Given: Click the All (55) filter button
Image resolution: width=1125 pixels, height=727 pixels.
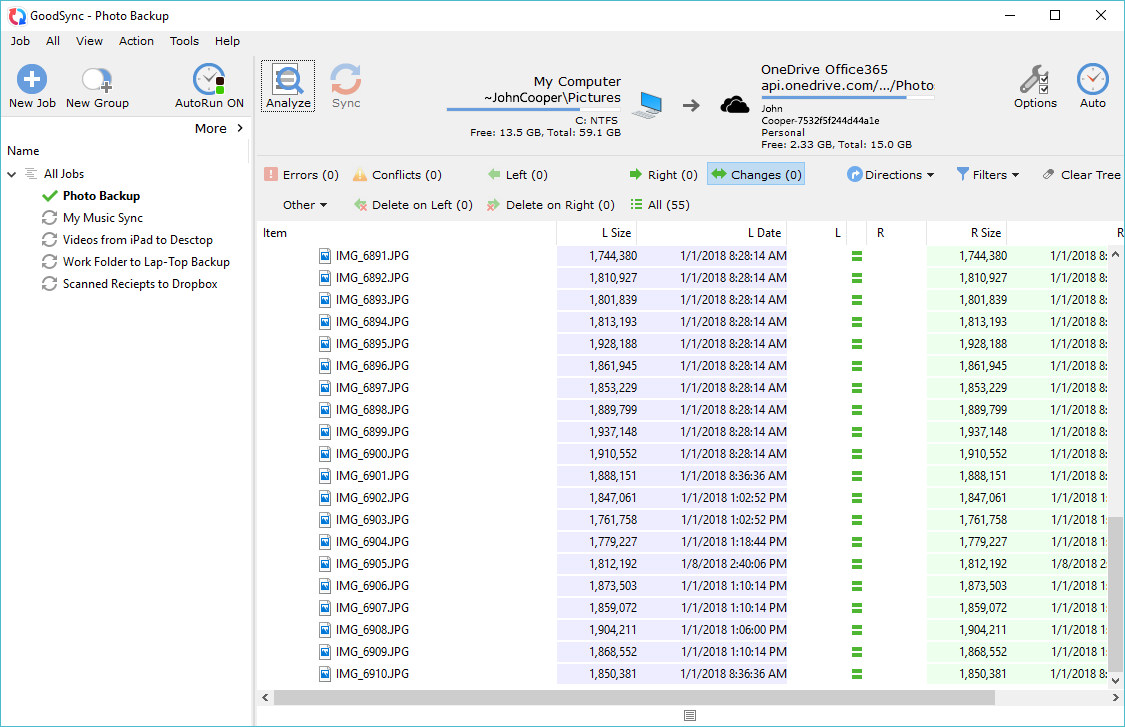Looking at the screenshot, I should (659, 205).
